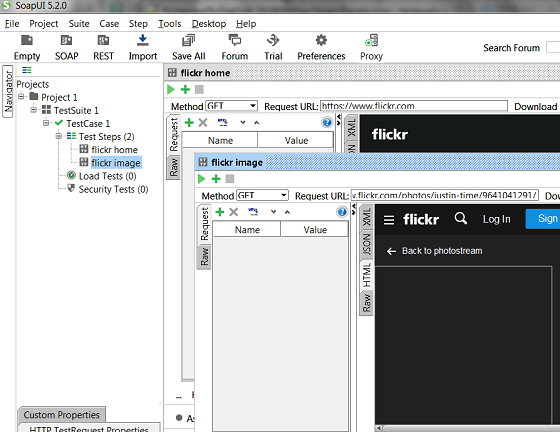Open the Tools menu
The image size is (560, 432).
click(170, 24)
